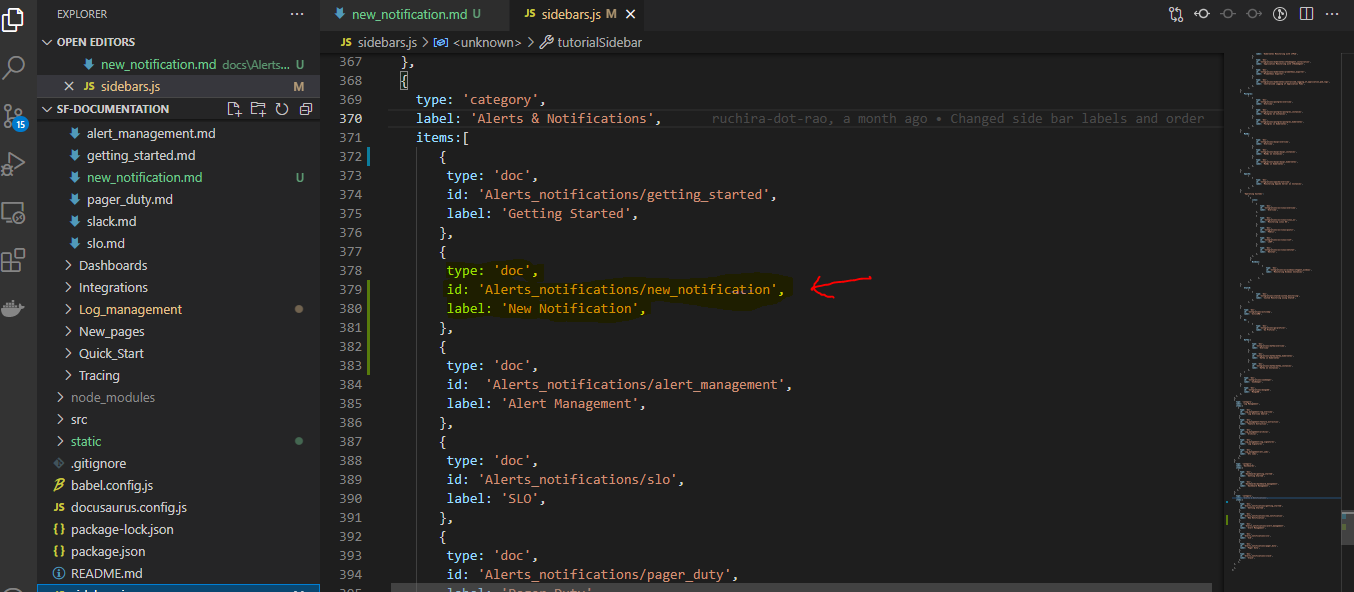
Task: Expand the Dashboards folder
Action: [x=112, y=265]
